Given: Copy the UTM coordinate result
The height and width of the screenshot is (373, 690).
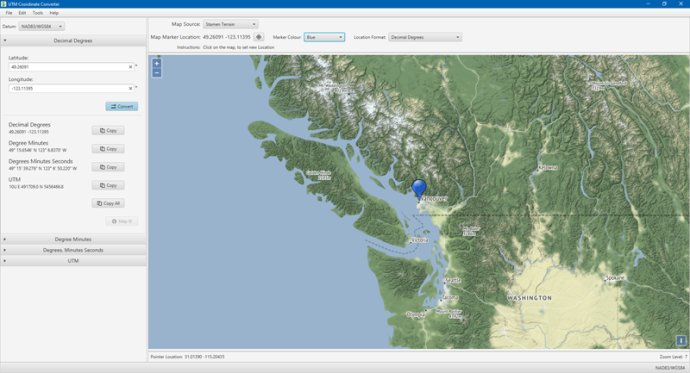Looking at the screenshot, I should pyautogui.click(x=108, y=186).
